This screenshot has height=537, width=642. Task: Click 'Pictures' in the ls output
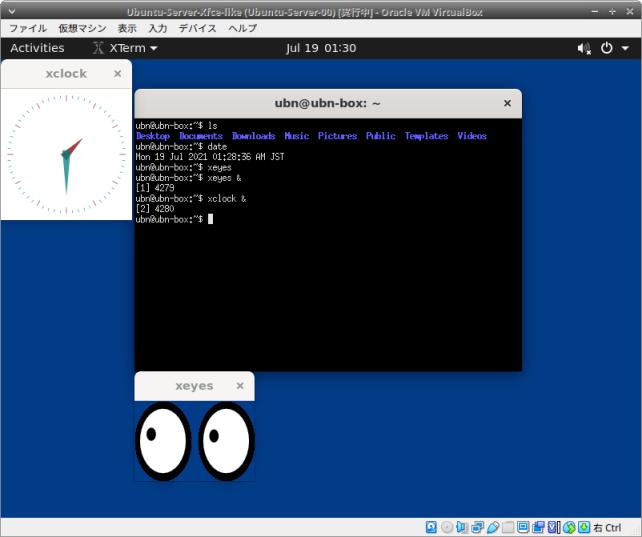(337, 136)
